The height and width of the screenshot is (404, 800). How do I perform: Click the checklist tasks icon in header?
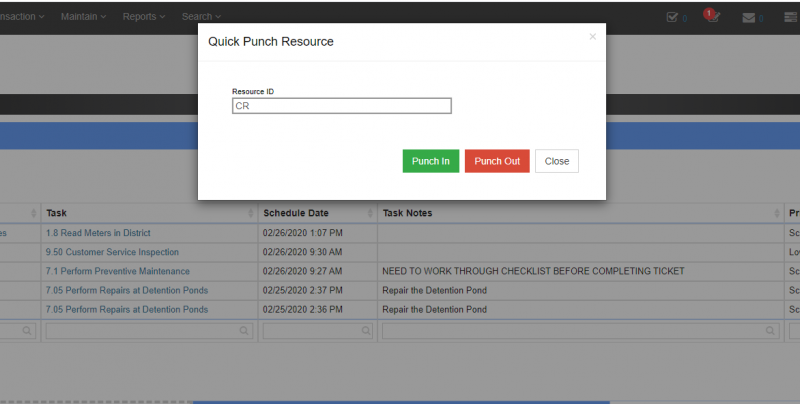(x=672, y=17)
